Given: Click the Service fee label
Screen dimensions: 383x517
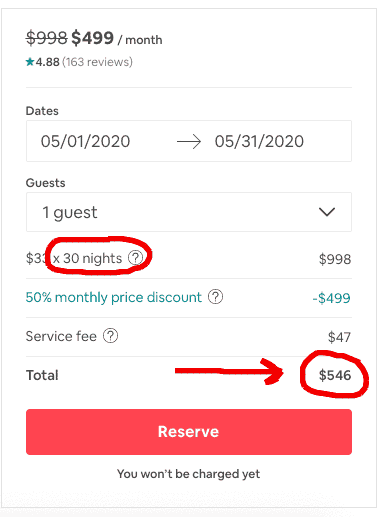Looking at the screenshot, I should tap(61, 336).
